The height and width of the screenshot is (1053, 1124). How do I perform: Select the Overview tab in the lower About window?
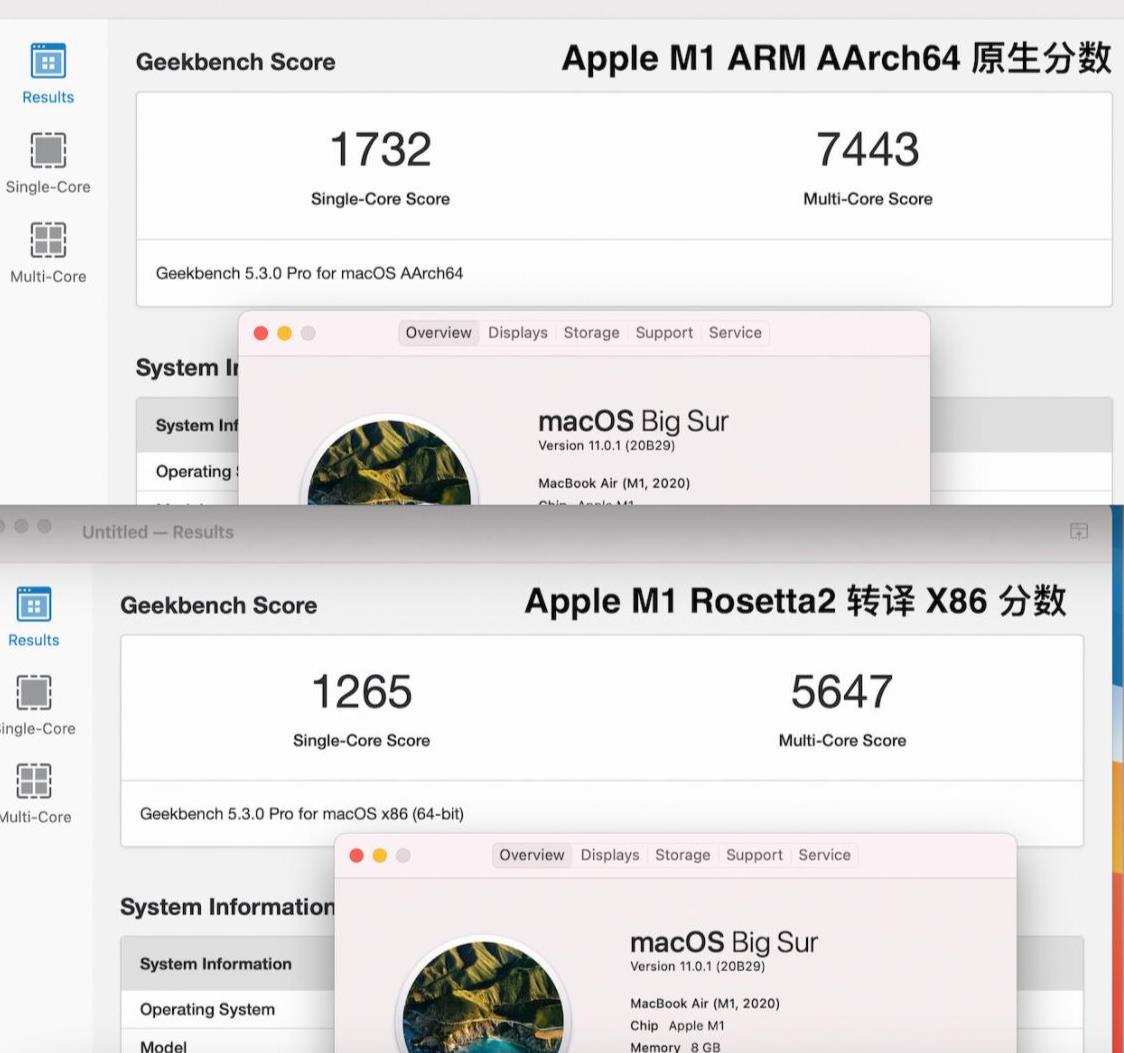click(531, 855)
